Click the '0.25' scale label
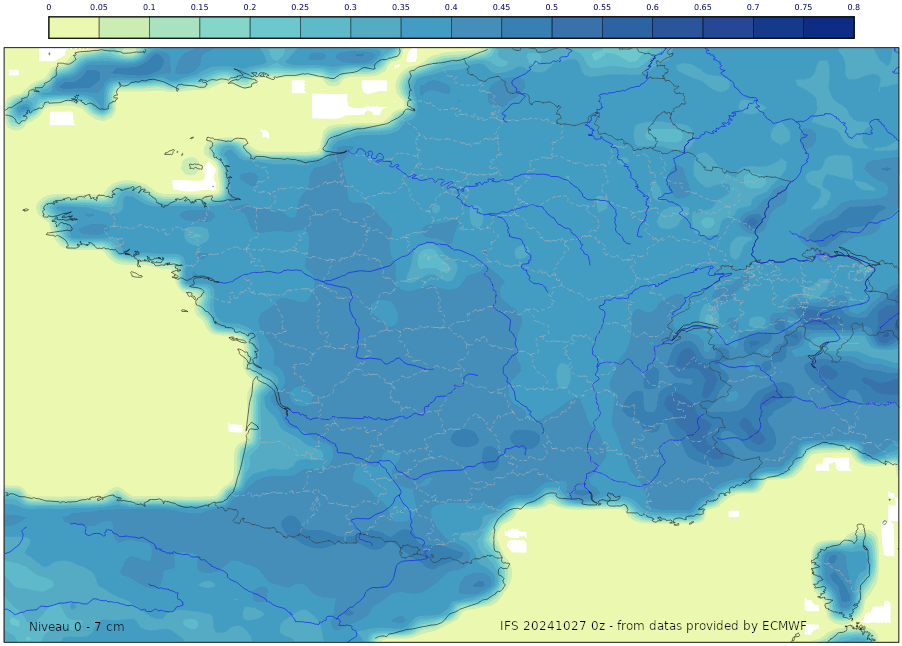This screenshot has width=902, height=646. (x=300, y=7)
